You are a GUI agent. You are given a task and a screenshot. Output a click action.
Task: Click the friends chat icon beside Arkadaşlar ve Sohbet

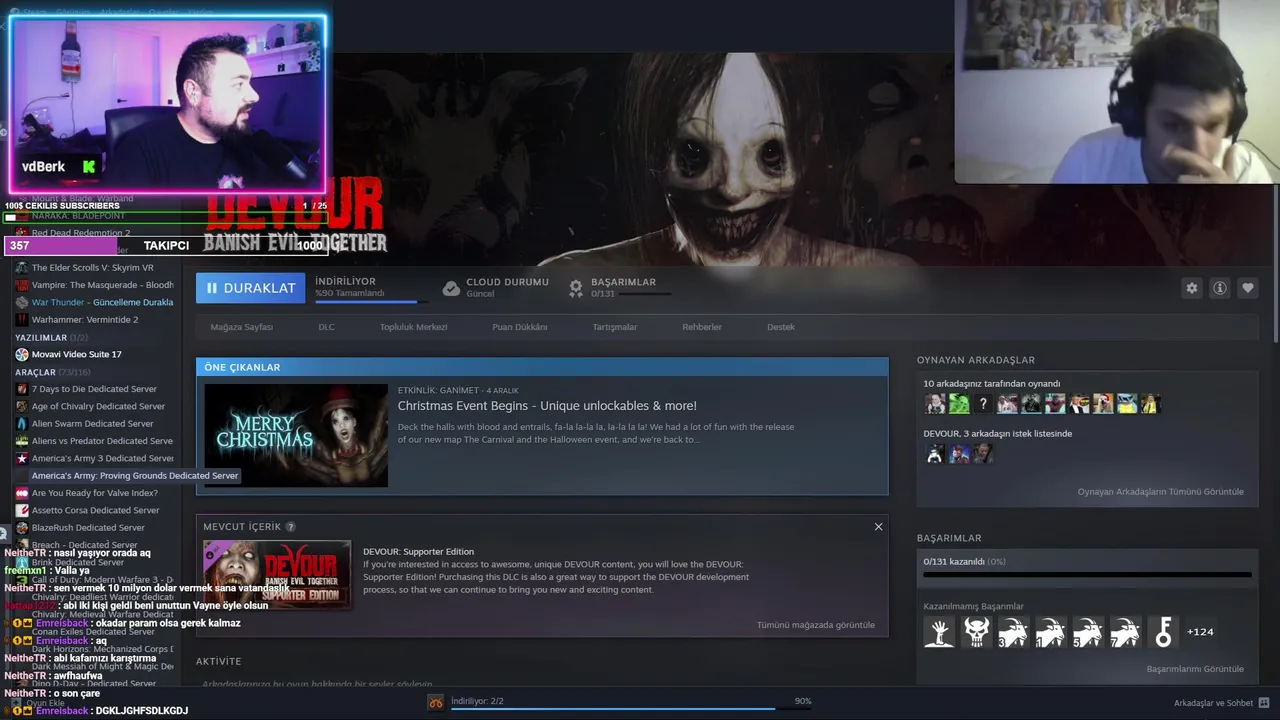point(1264,703)
